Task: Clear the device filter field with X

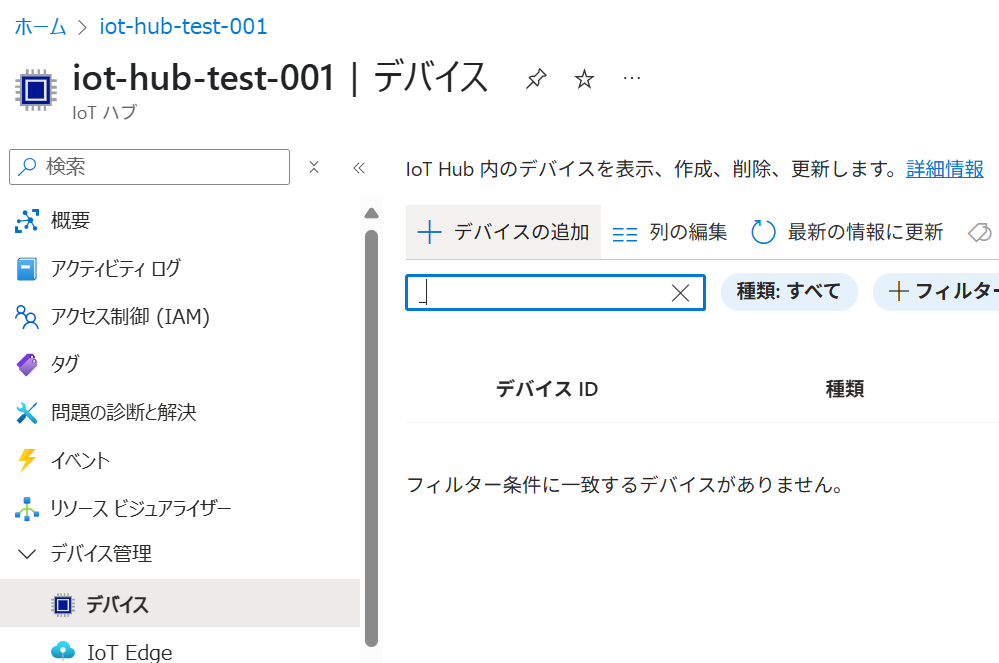Action: point(680,293)
